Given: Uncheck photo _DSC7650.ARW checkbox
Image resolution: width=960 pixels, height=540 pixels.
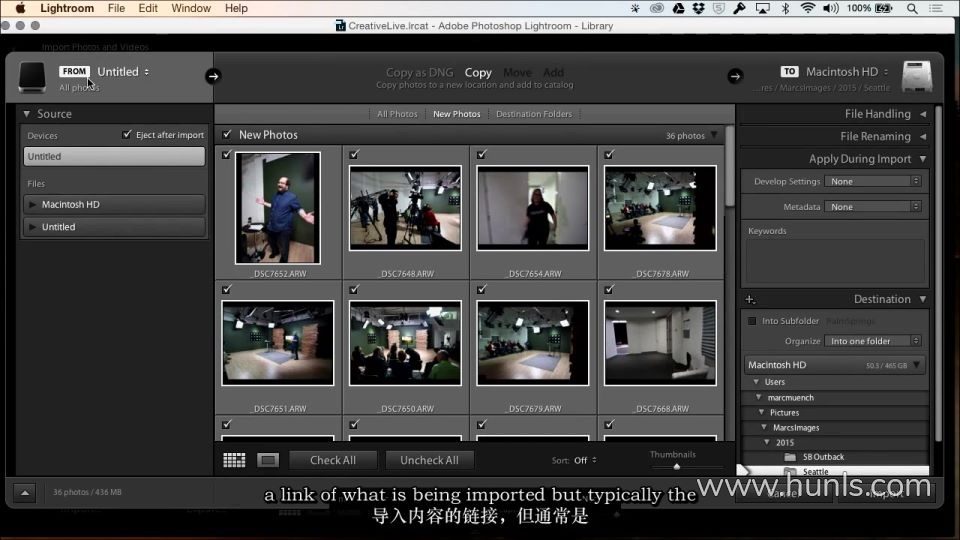Looking at the screenshot, I should point(354,289).
